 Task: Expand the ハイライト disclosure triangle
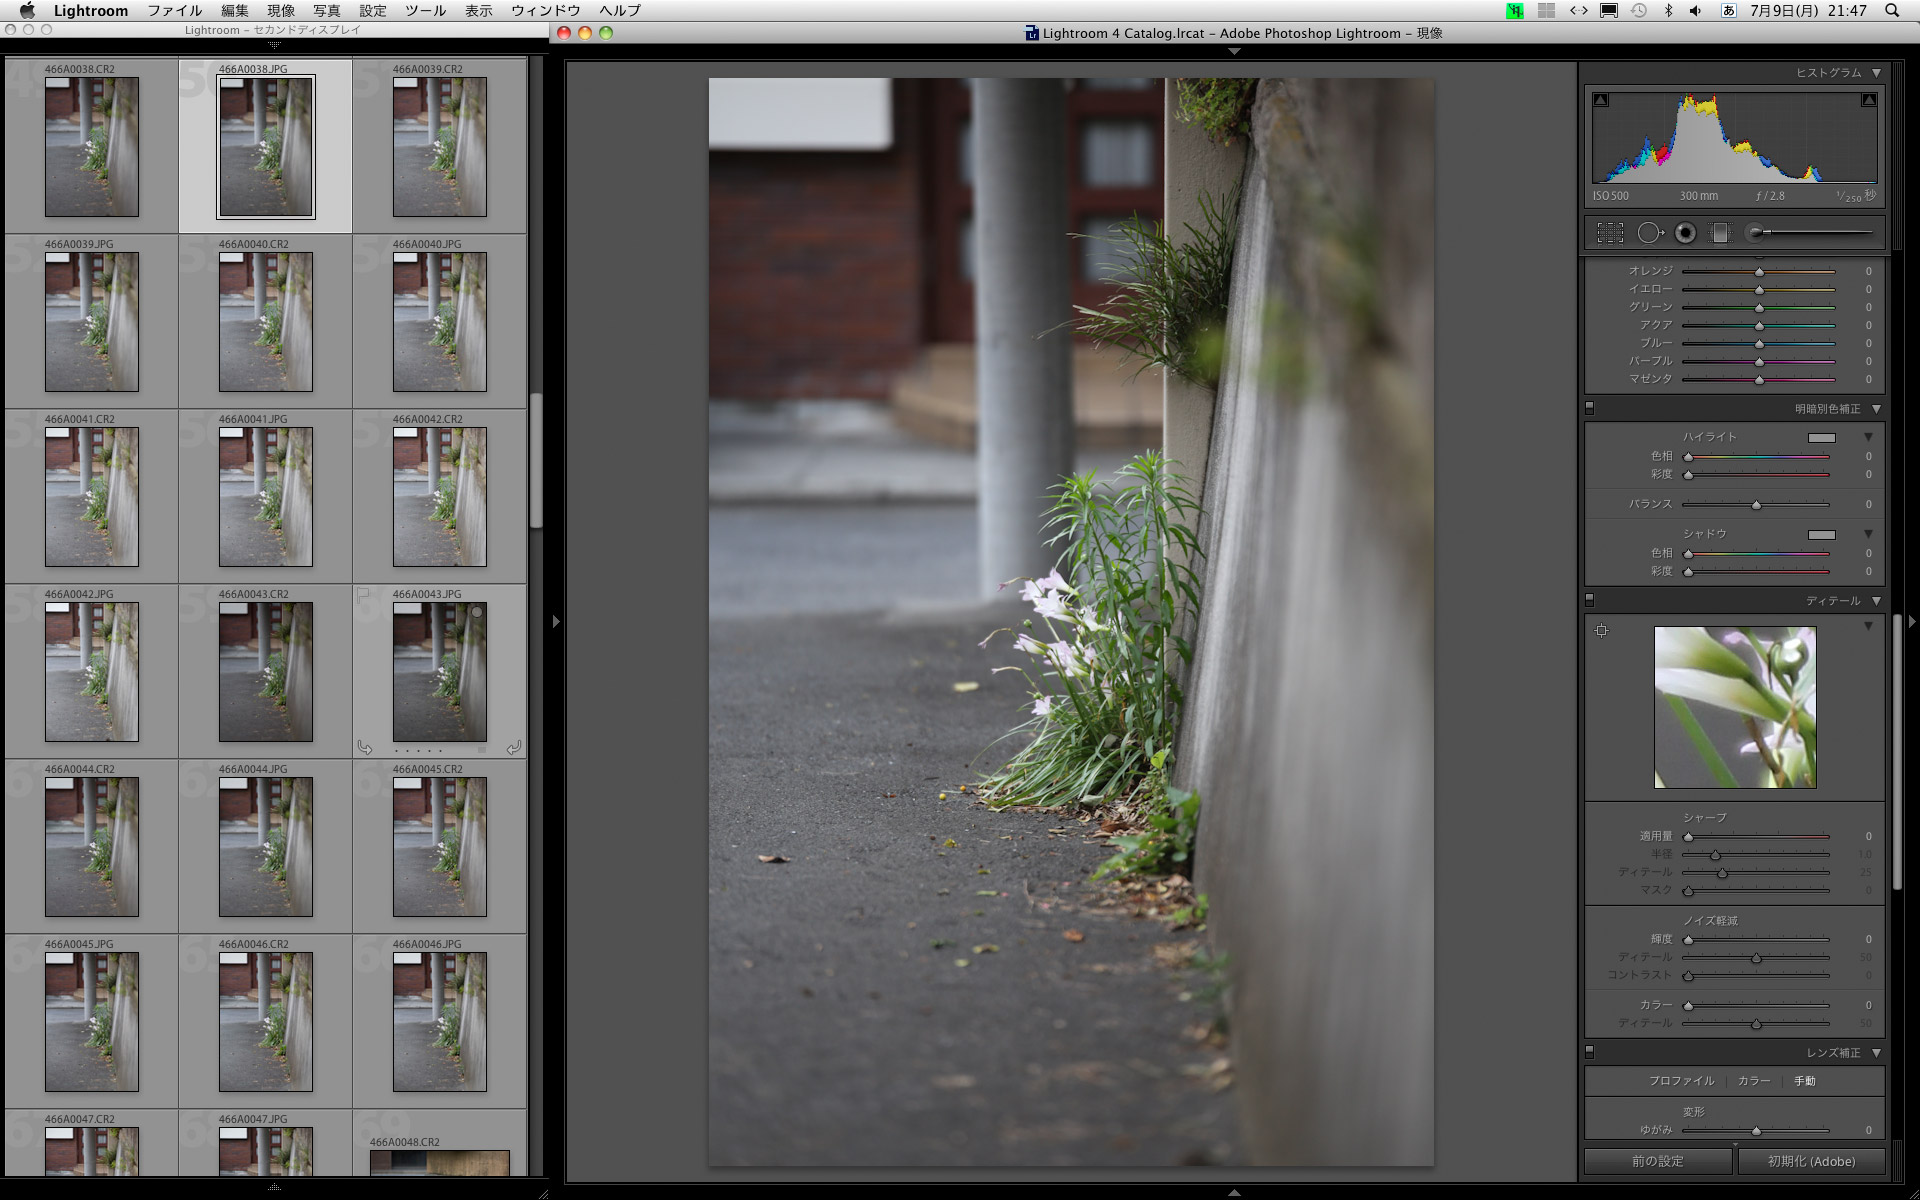1868,438
